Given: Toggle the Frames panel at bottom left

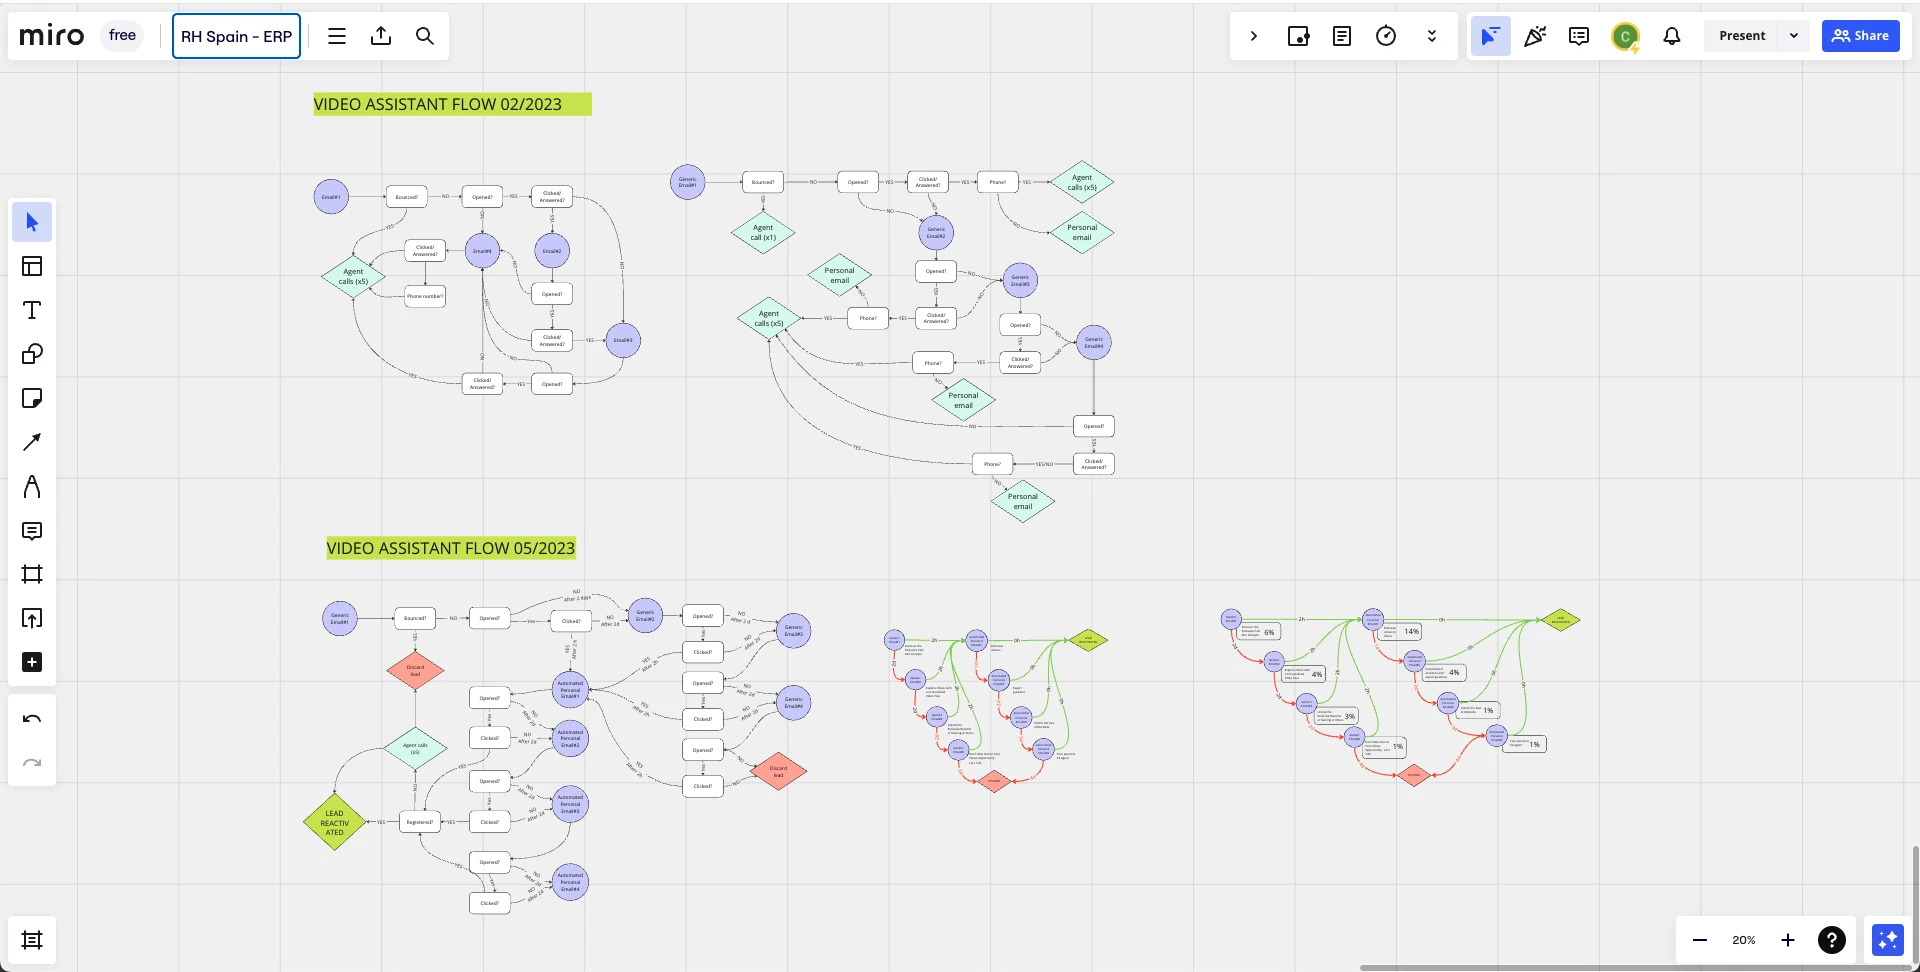Looking at the screenshot, I should [x=32, y=940].
